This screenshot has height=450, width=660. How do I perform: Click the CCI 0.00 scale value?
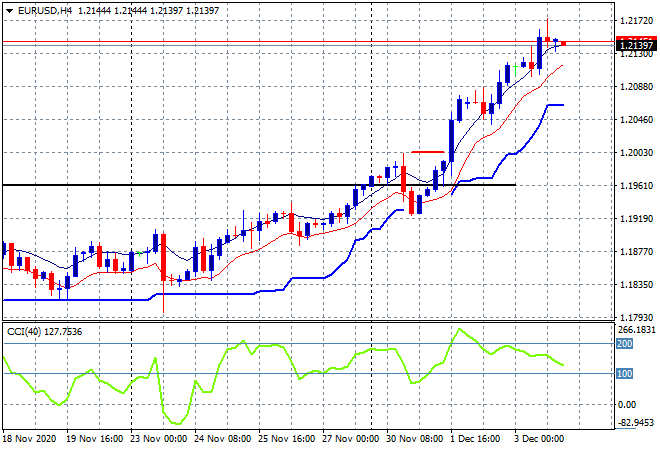pyautogui.click(x=627, y=405)
